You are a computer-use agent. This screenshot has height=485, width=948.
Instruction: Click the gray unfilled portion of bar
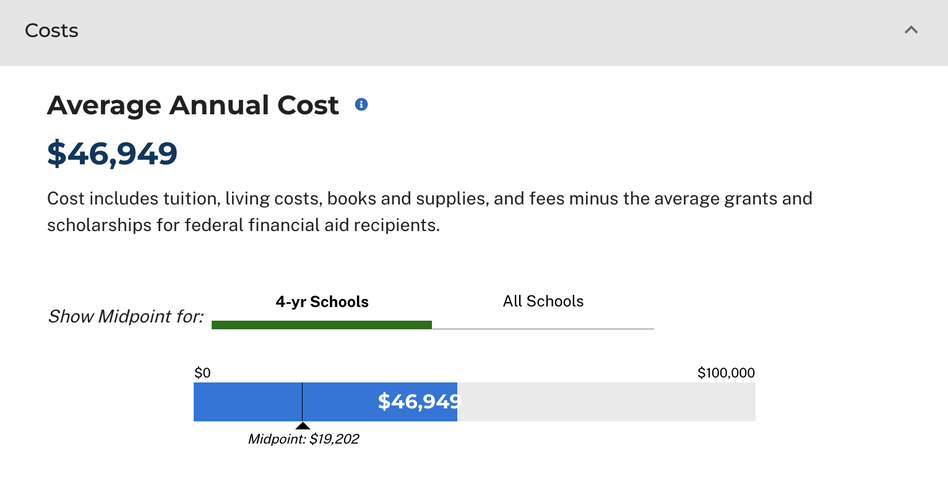[x=606, y=402]
